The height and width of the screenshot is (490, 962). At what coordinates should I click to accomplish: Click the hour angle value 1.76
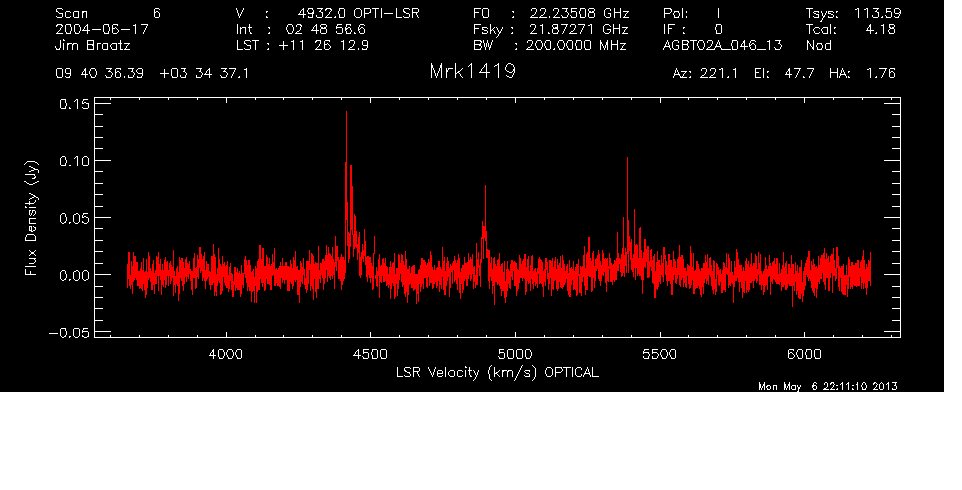880,74
